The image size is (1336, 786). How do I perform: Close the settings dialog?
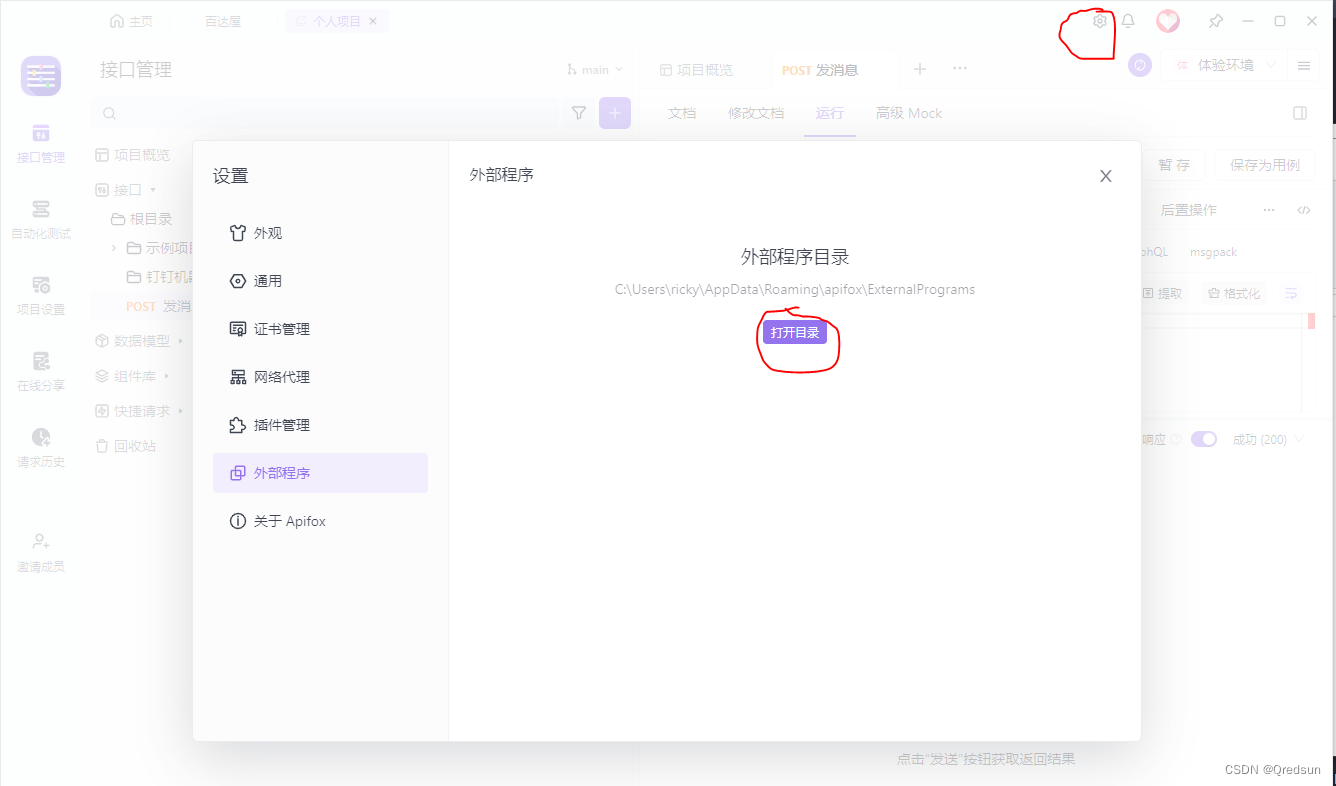click(x=1106, y=176)
